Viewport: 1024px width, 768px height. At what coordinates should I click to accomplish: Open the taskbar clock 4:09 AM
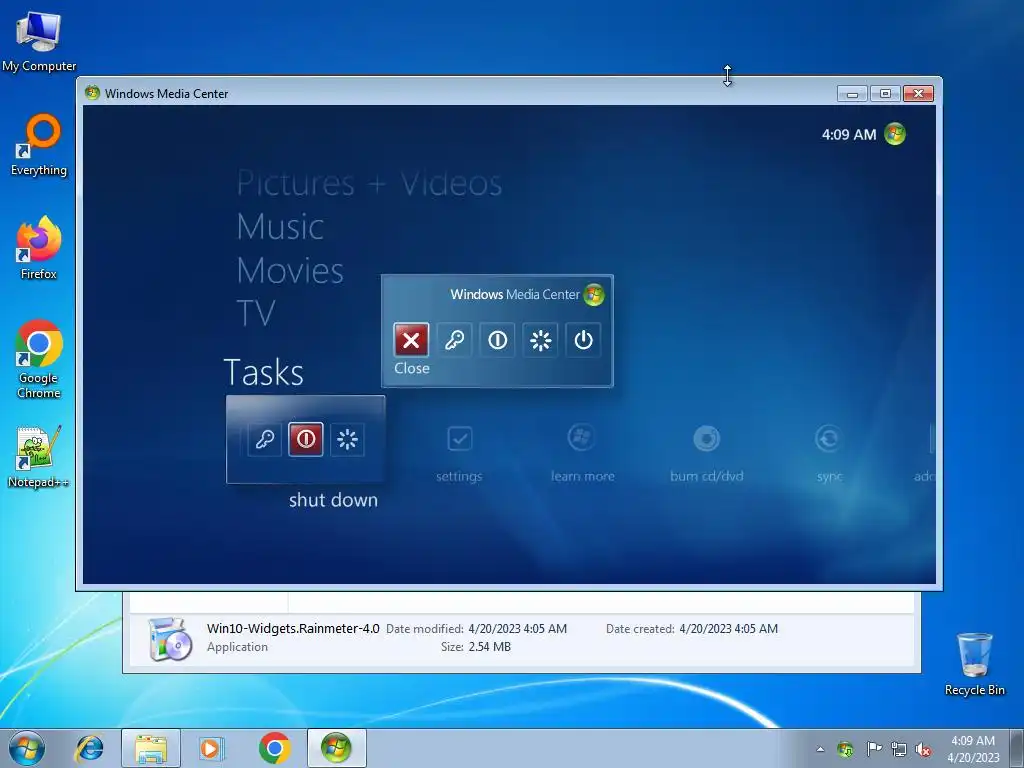[973, 749]
